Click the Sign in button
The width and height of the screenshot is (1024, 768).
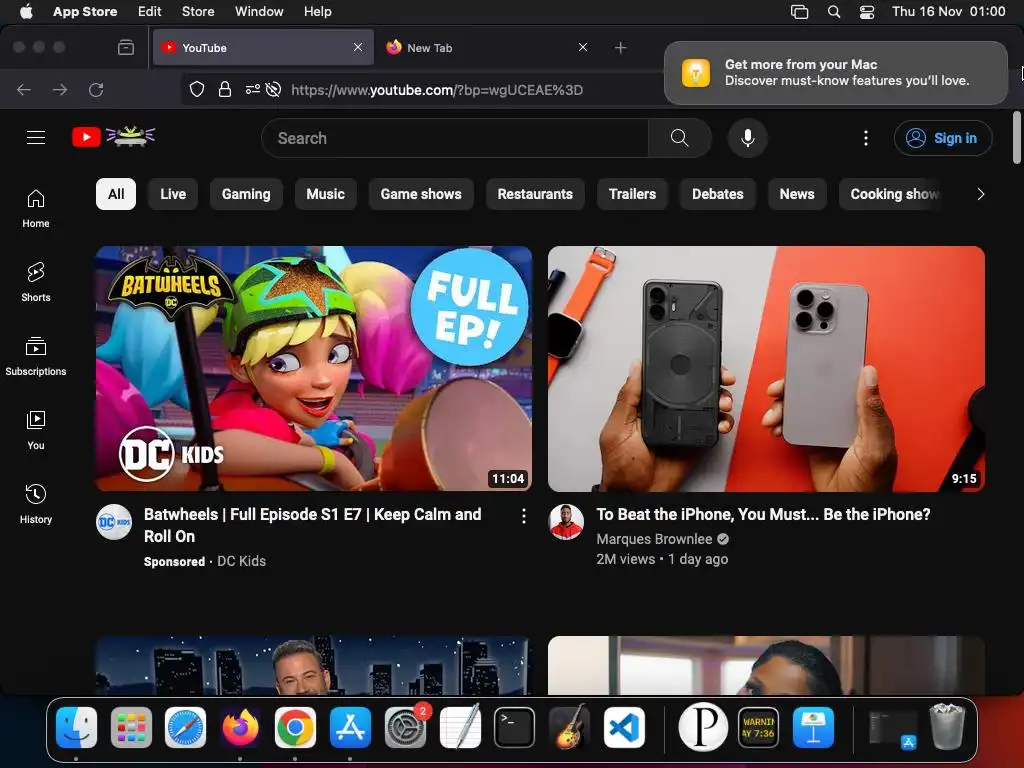tap(943, 138)
